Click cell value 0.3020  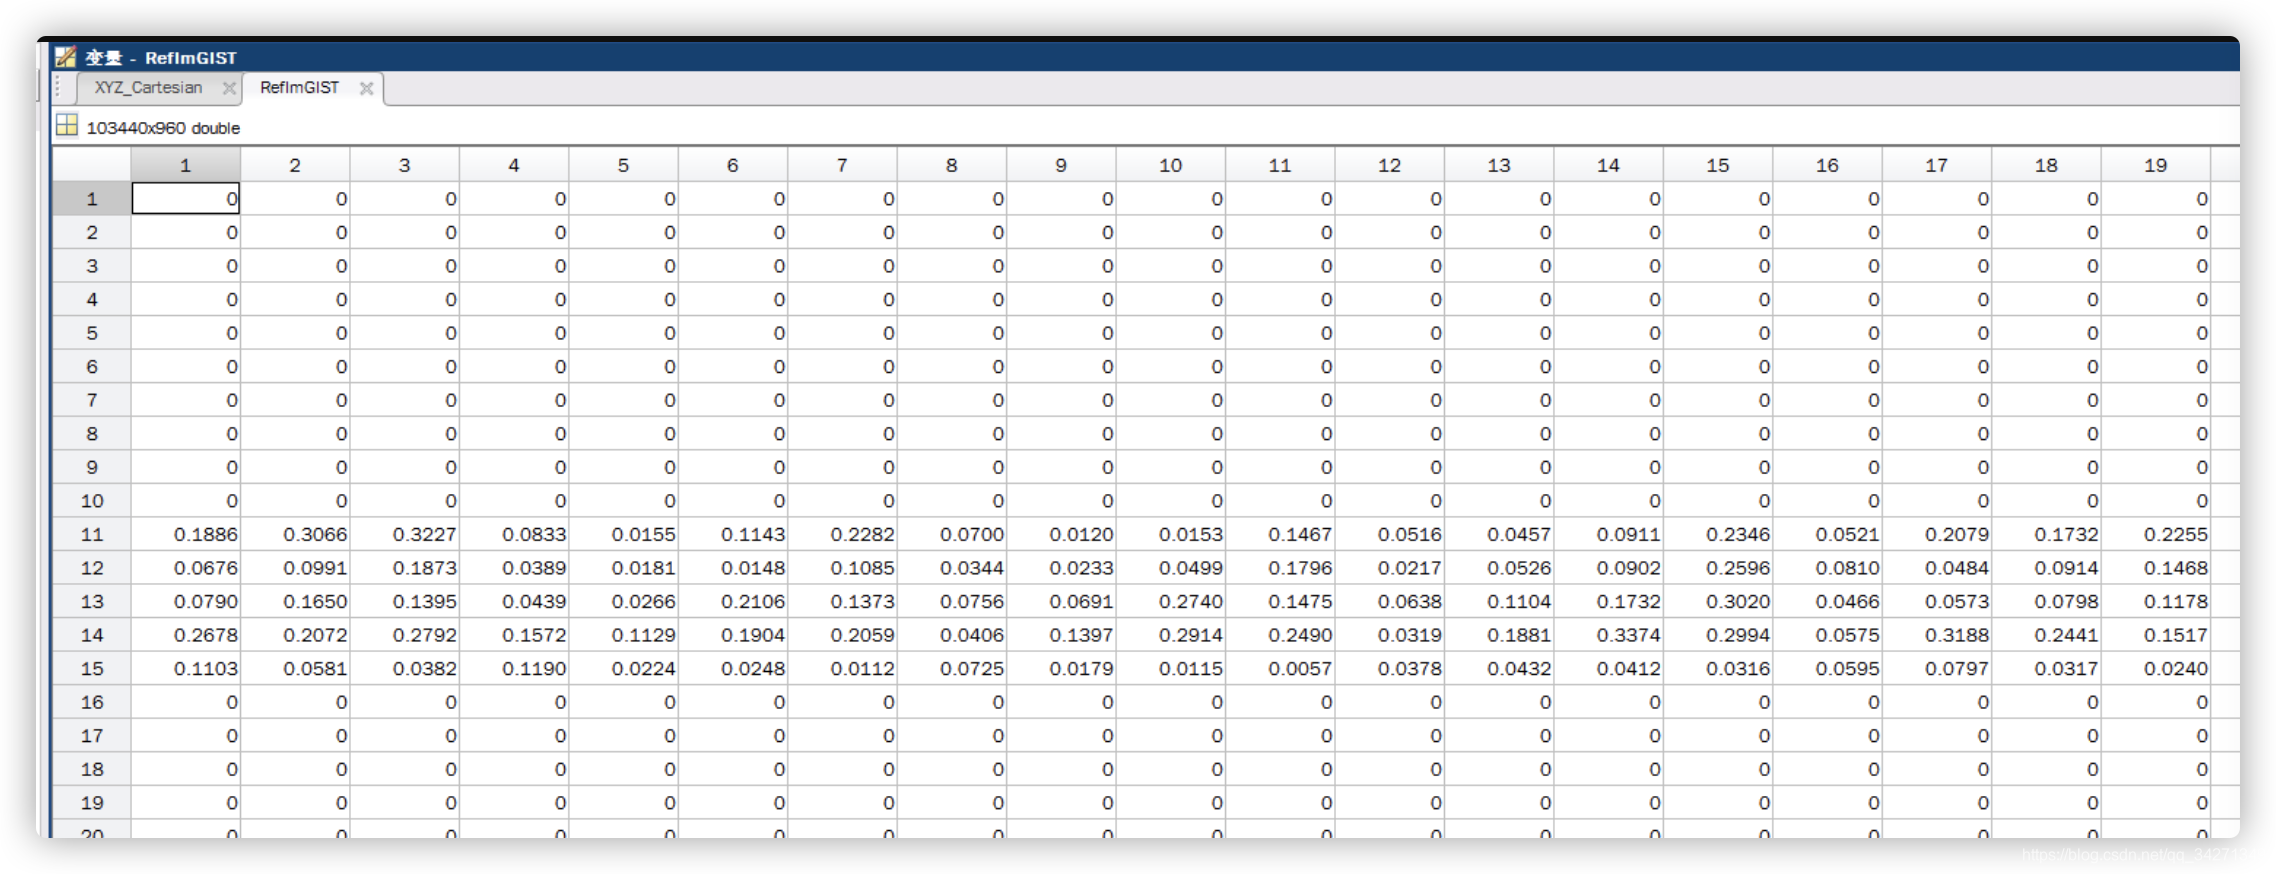coord(1738,601)
